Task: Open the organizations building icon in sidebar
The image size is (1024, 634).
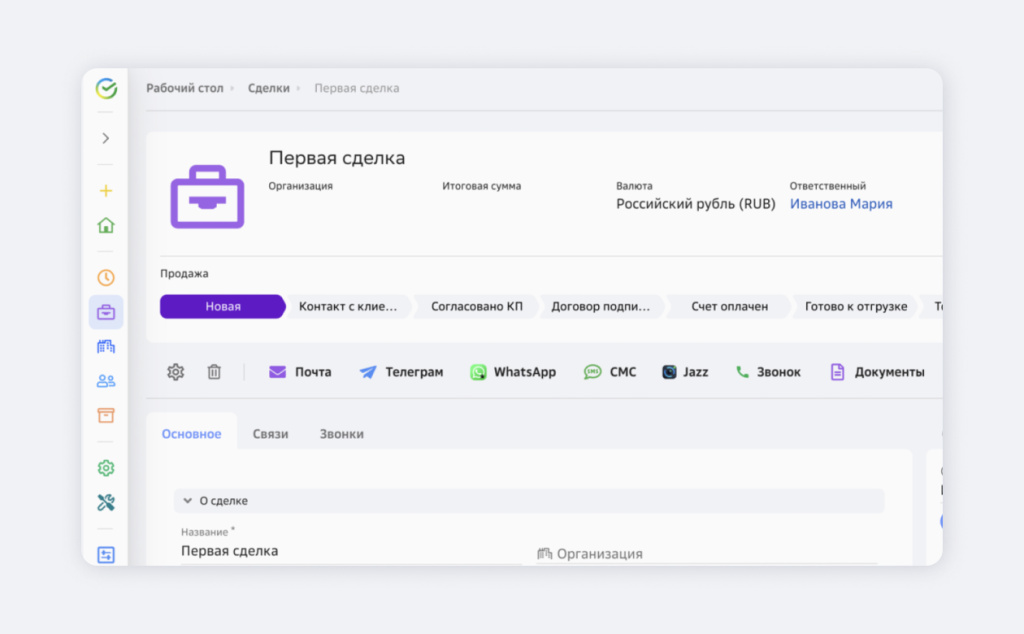Action: click(x=106, y=346)
